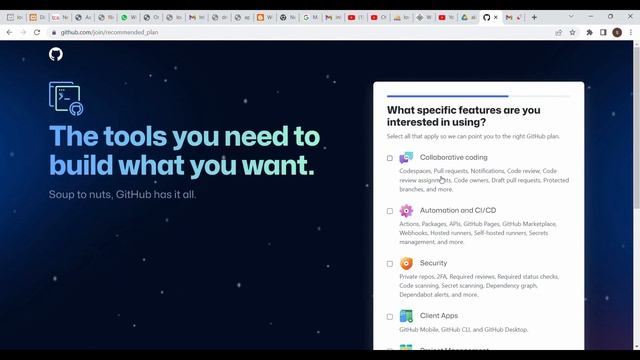Click the 'Actions, Packages, APIs' description text
Viewport: 640px width, 360px height.
point(478,233)
